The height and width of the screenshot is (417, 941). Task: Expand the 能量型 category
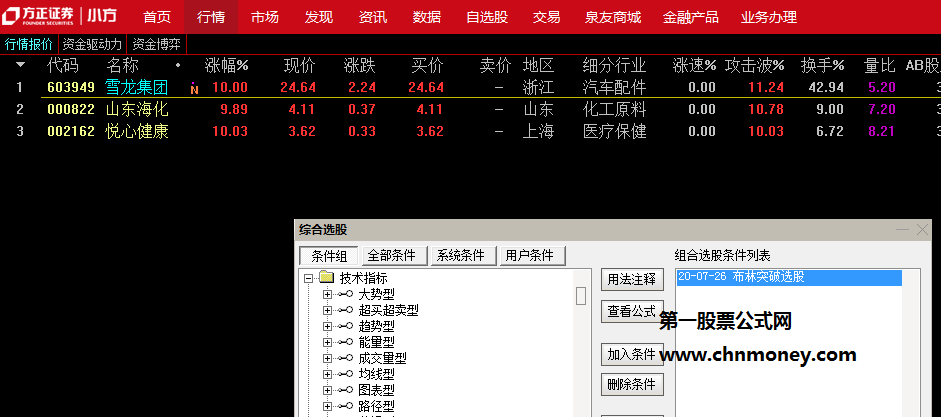point(327,342)
